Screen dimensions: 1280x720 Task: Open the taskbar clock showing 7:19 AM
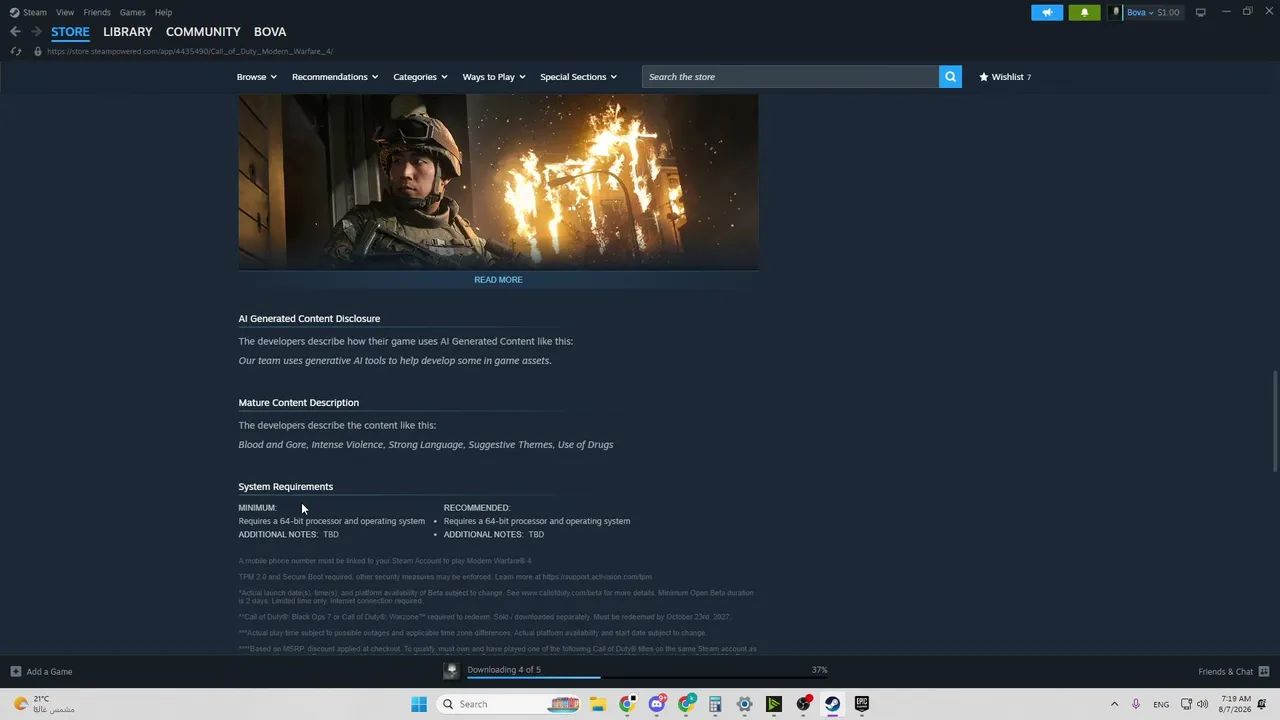1235,704
